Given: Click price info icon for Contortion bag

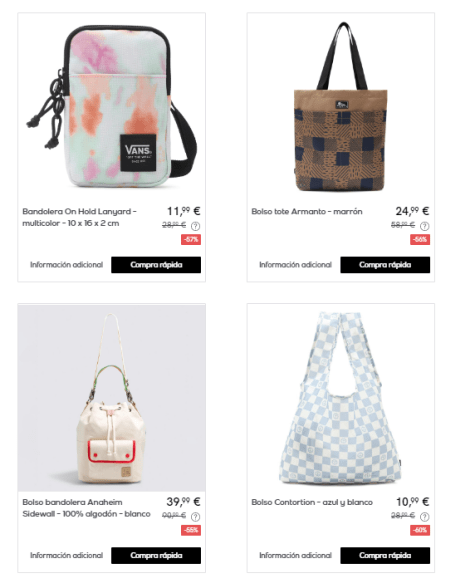Looking at the screenshot, I should click(424, 517).
